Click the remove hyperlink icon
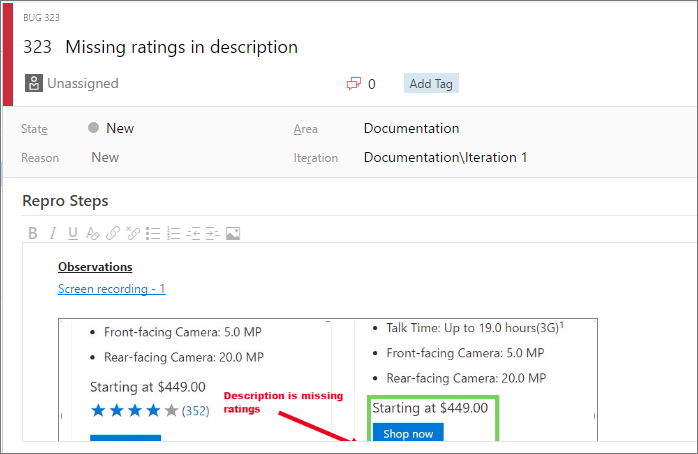This screenshot has height=454, width=698. pos(132,233)
